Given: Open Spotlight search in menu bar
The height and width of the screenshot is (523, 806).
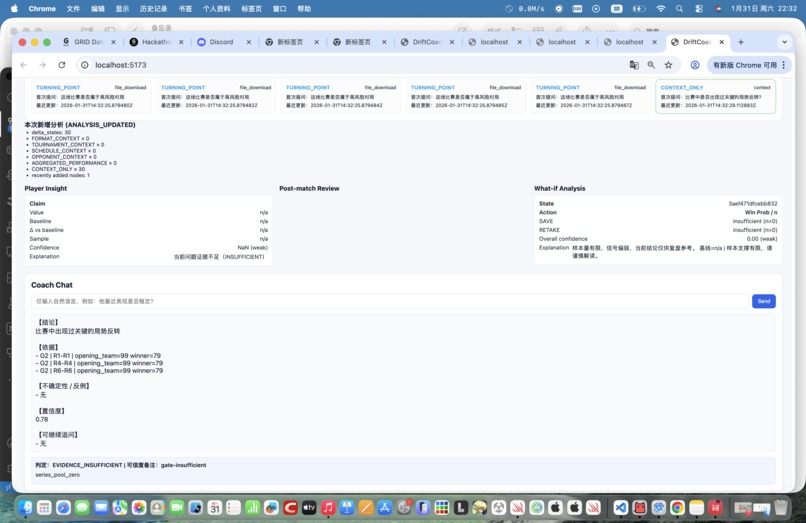Looking at the screenshot, I should 680,9.
